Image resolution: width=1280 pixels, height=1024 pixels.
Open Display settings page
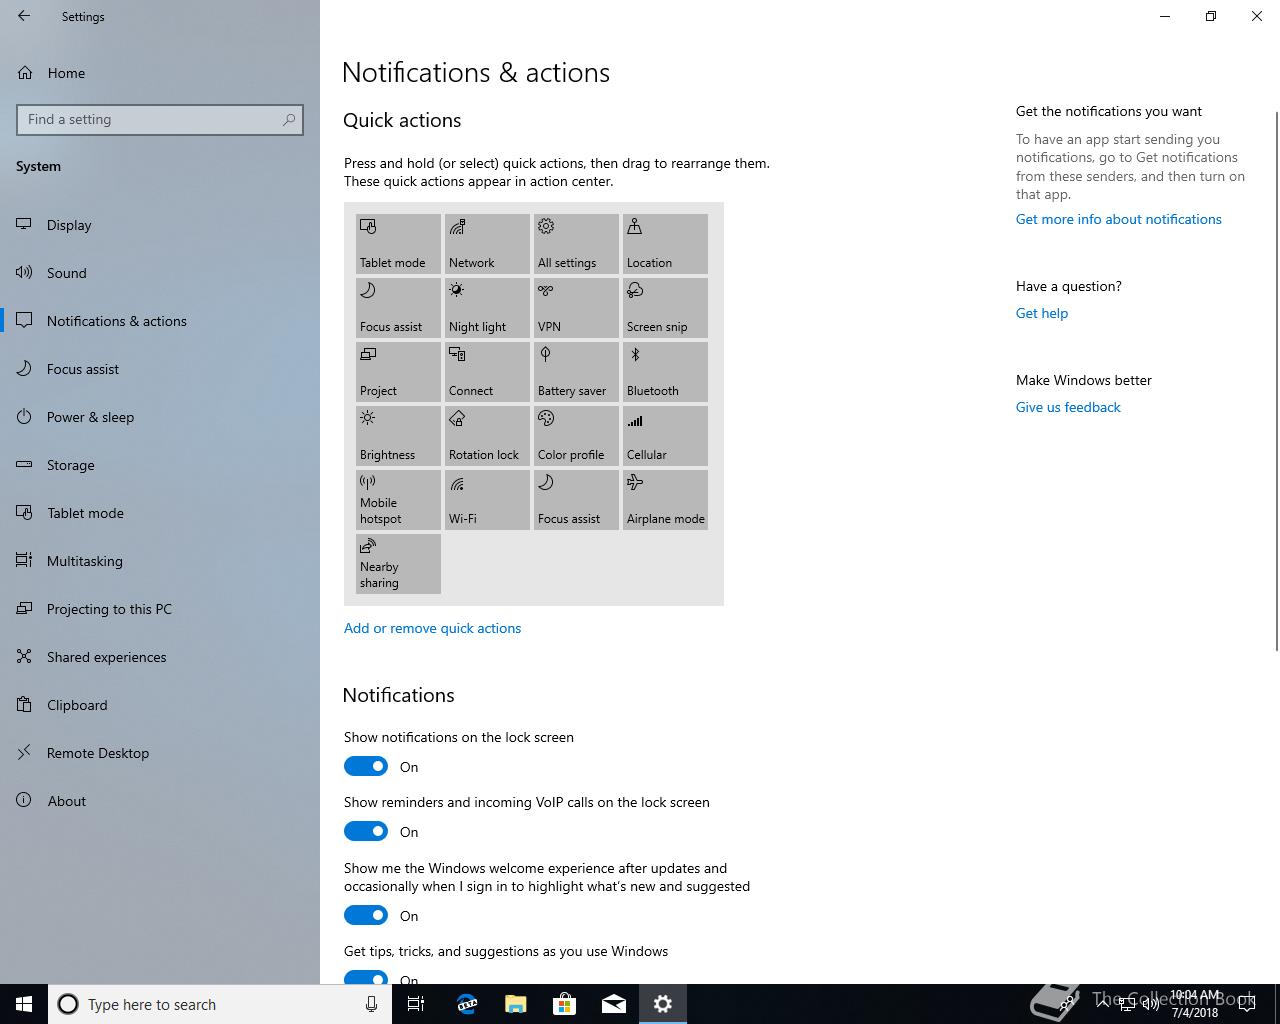tap(160, 225)
